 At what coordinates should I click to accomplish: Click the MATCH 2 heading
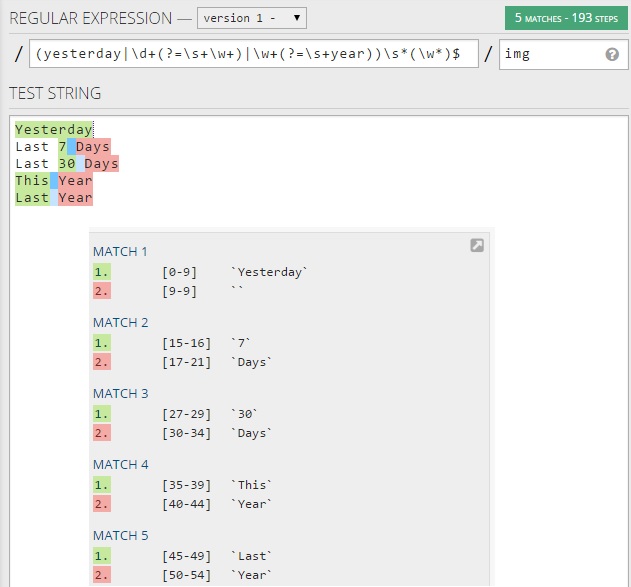(x=120, y=322)
